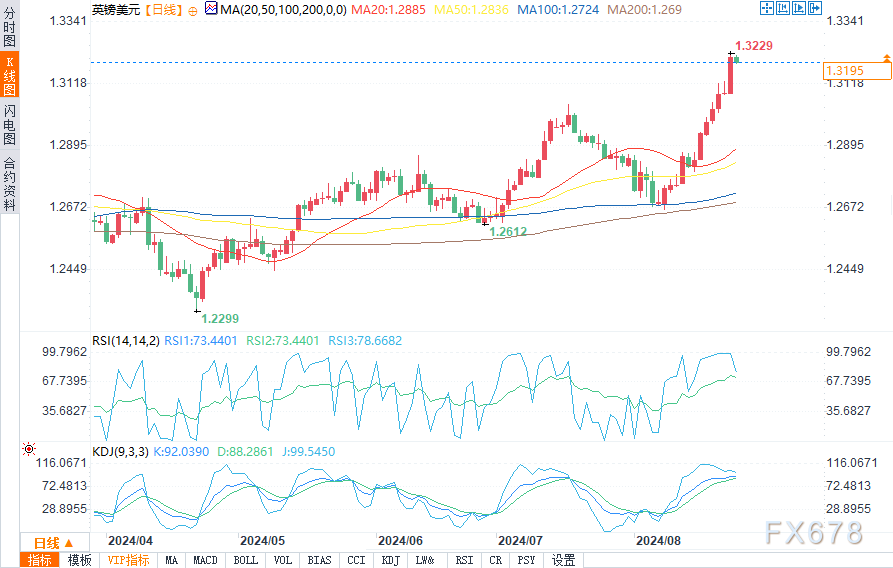
Task: Click the orange up arrow above 1.3195
Action: (887, 58)
